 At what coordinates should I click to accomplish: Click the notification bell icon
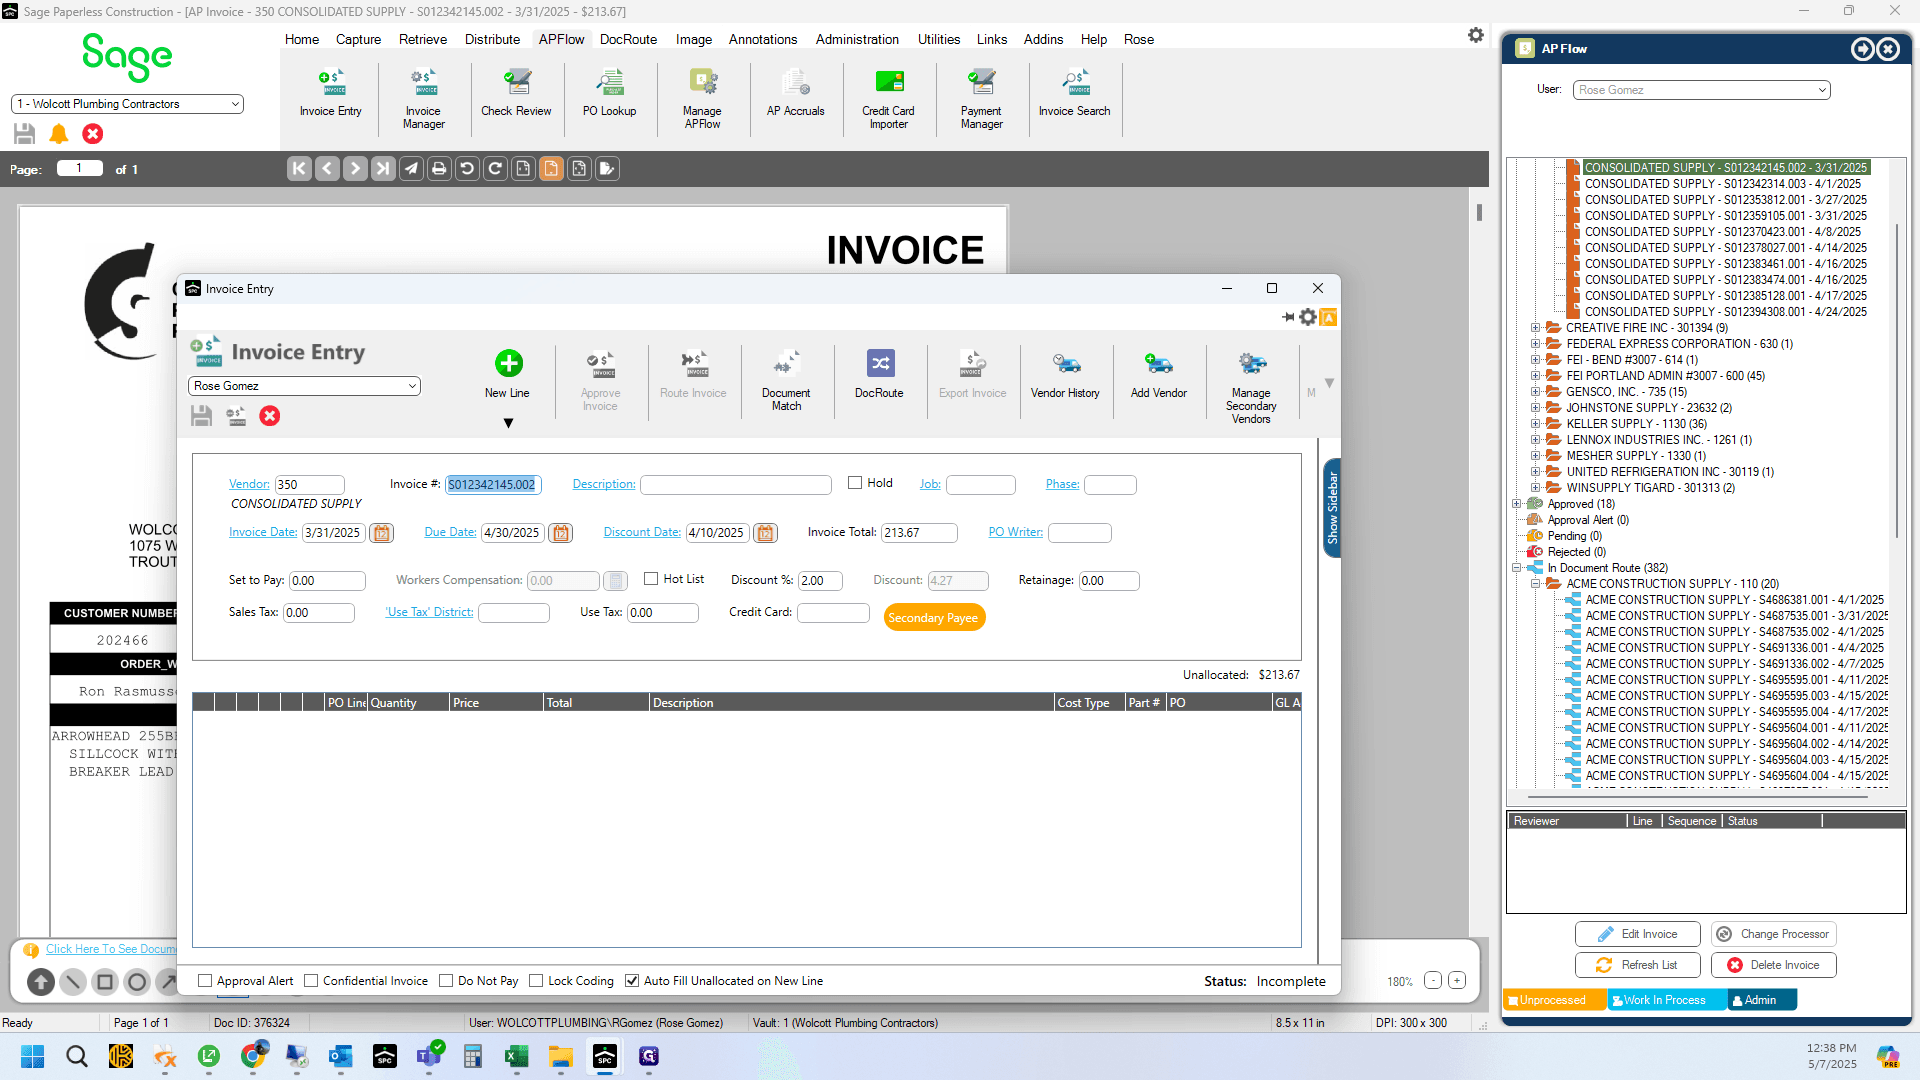[x=59, y=134]
